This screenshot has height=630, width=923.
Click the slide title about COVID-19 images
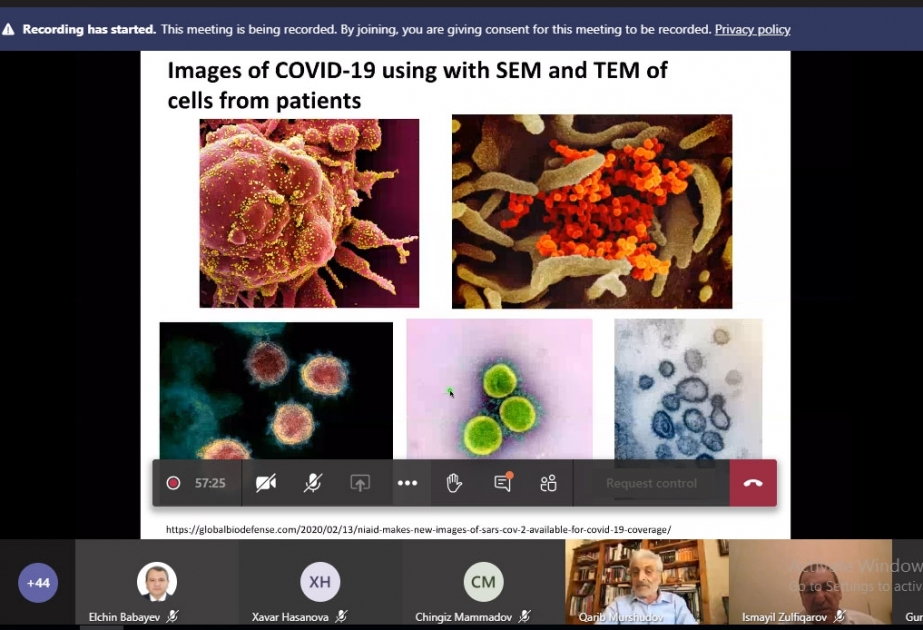(x=417, y=85)
